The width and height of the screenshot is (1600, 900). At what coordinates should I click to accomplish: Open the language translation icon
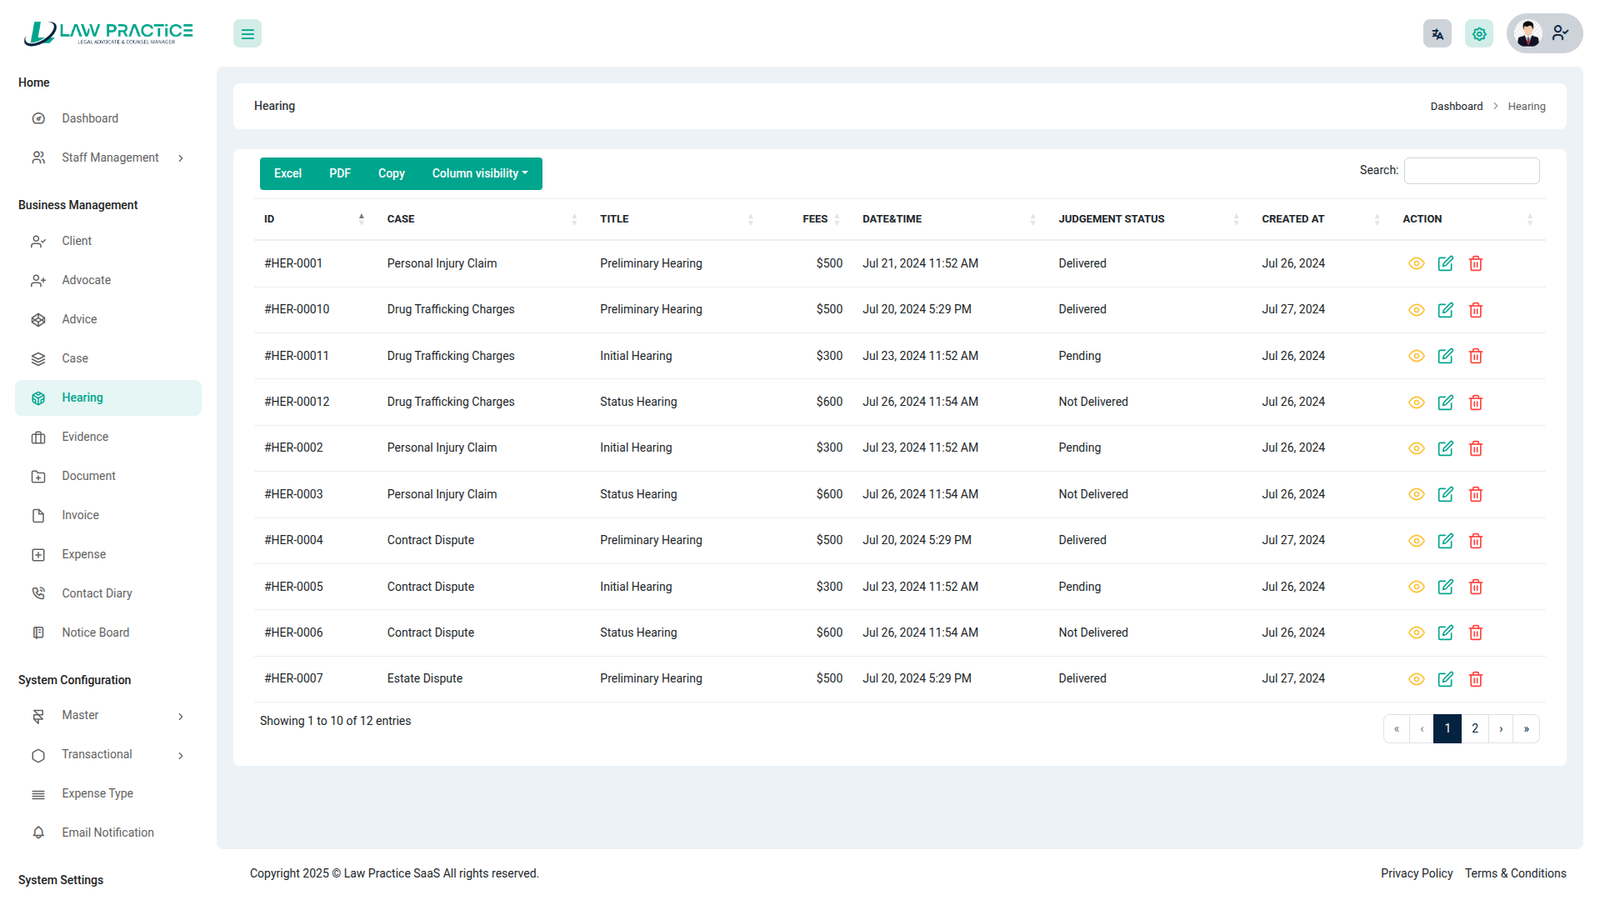[x=1437, y=34]
